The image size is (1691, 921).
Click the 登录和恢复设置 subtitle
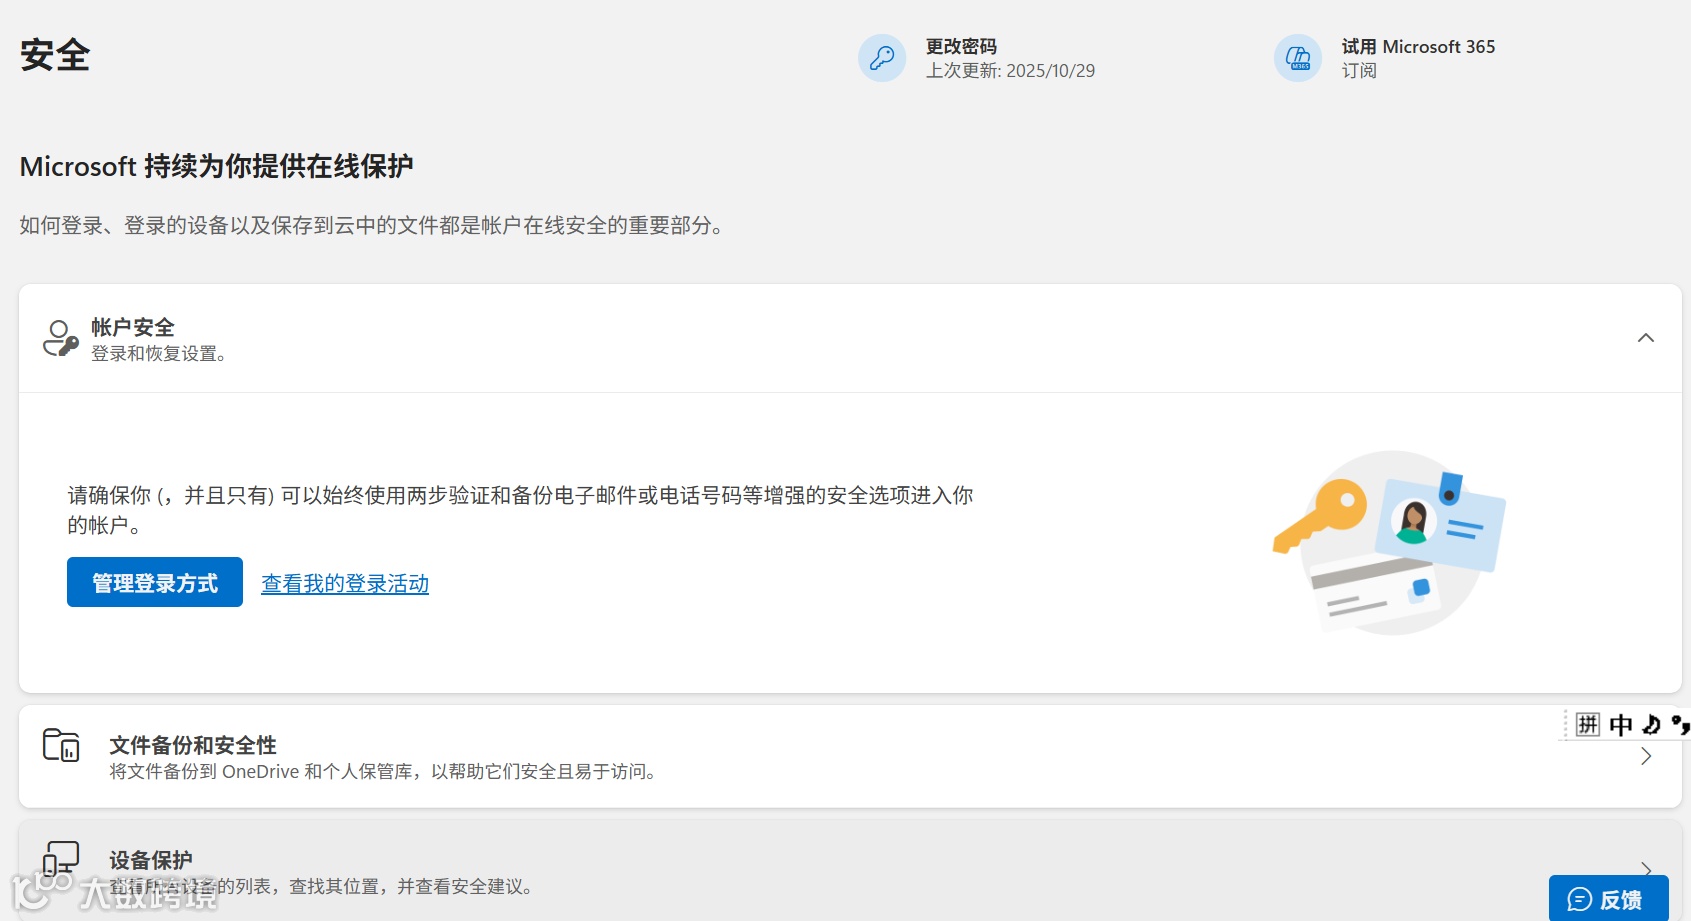tap(158, 354)
